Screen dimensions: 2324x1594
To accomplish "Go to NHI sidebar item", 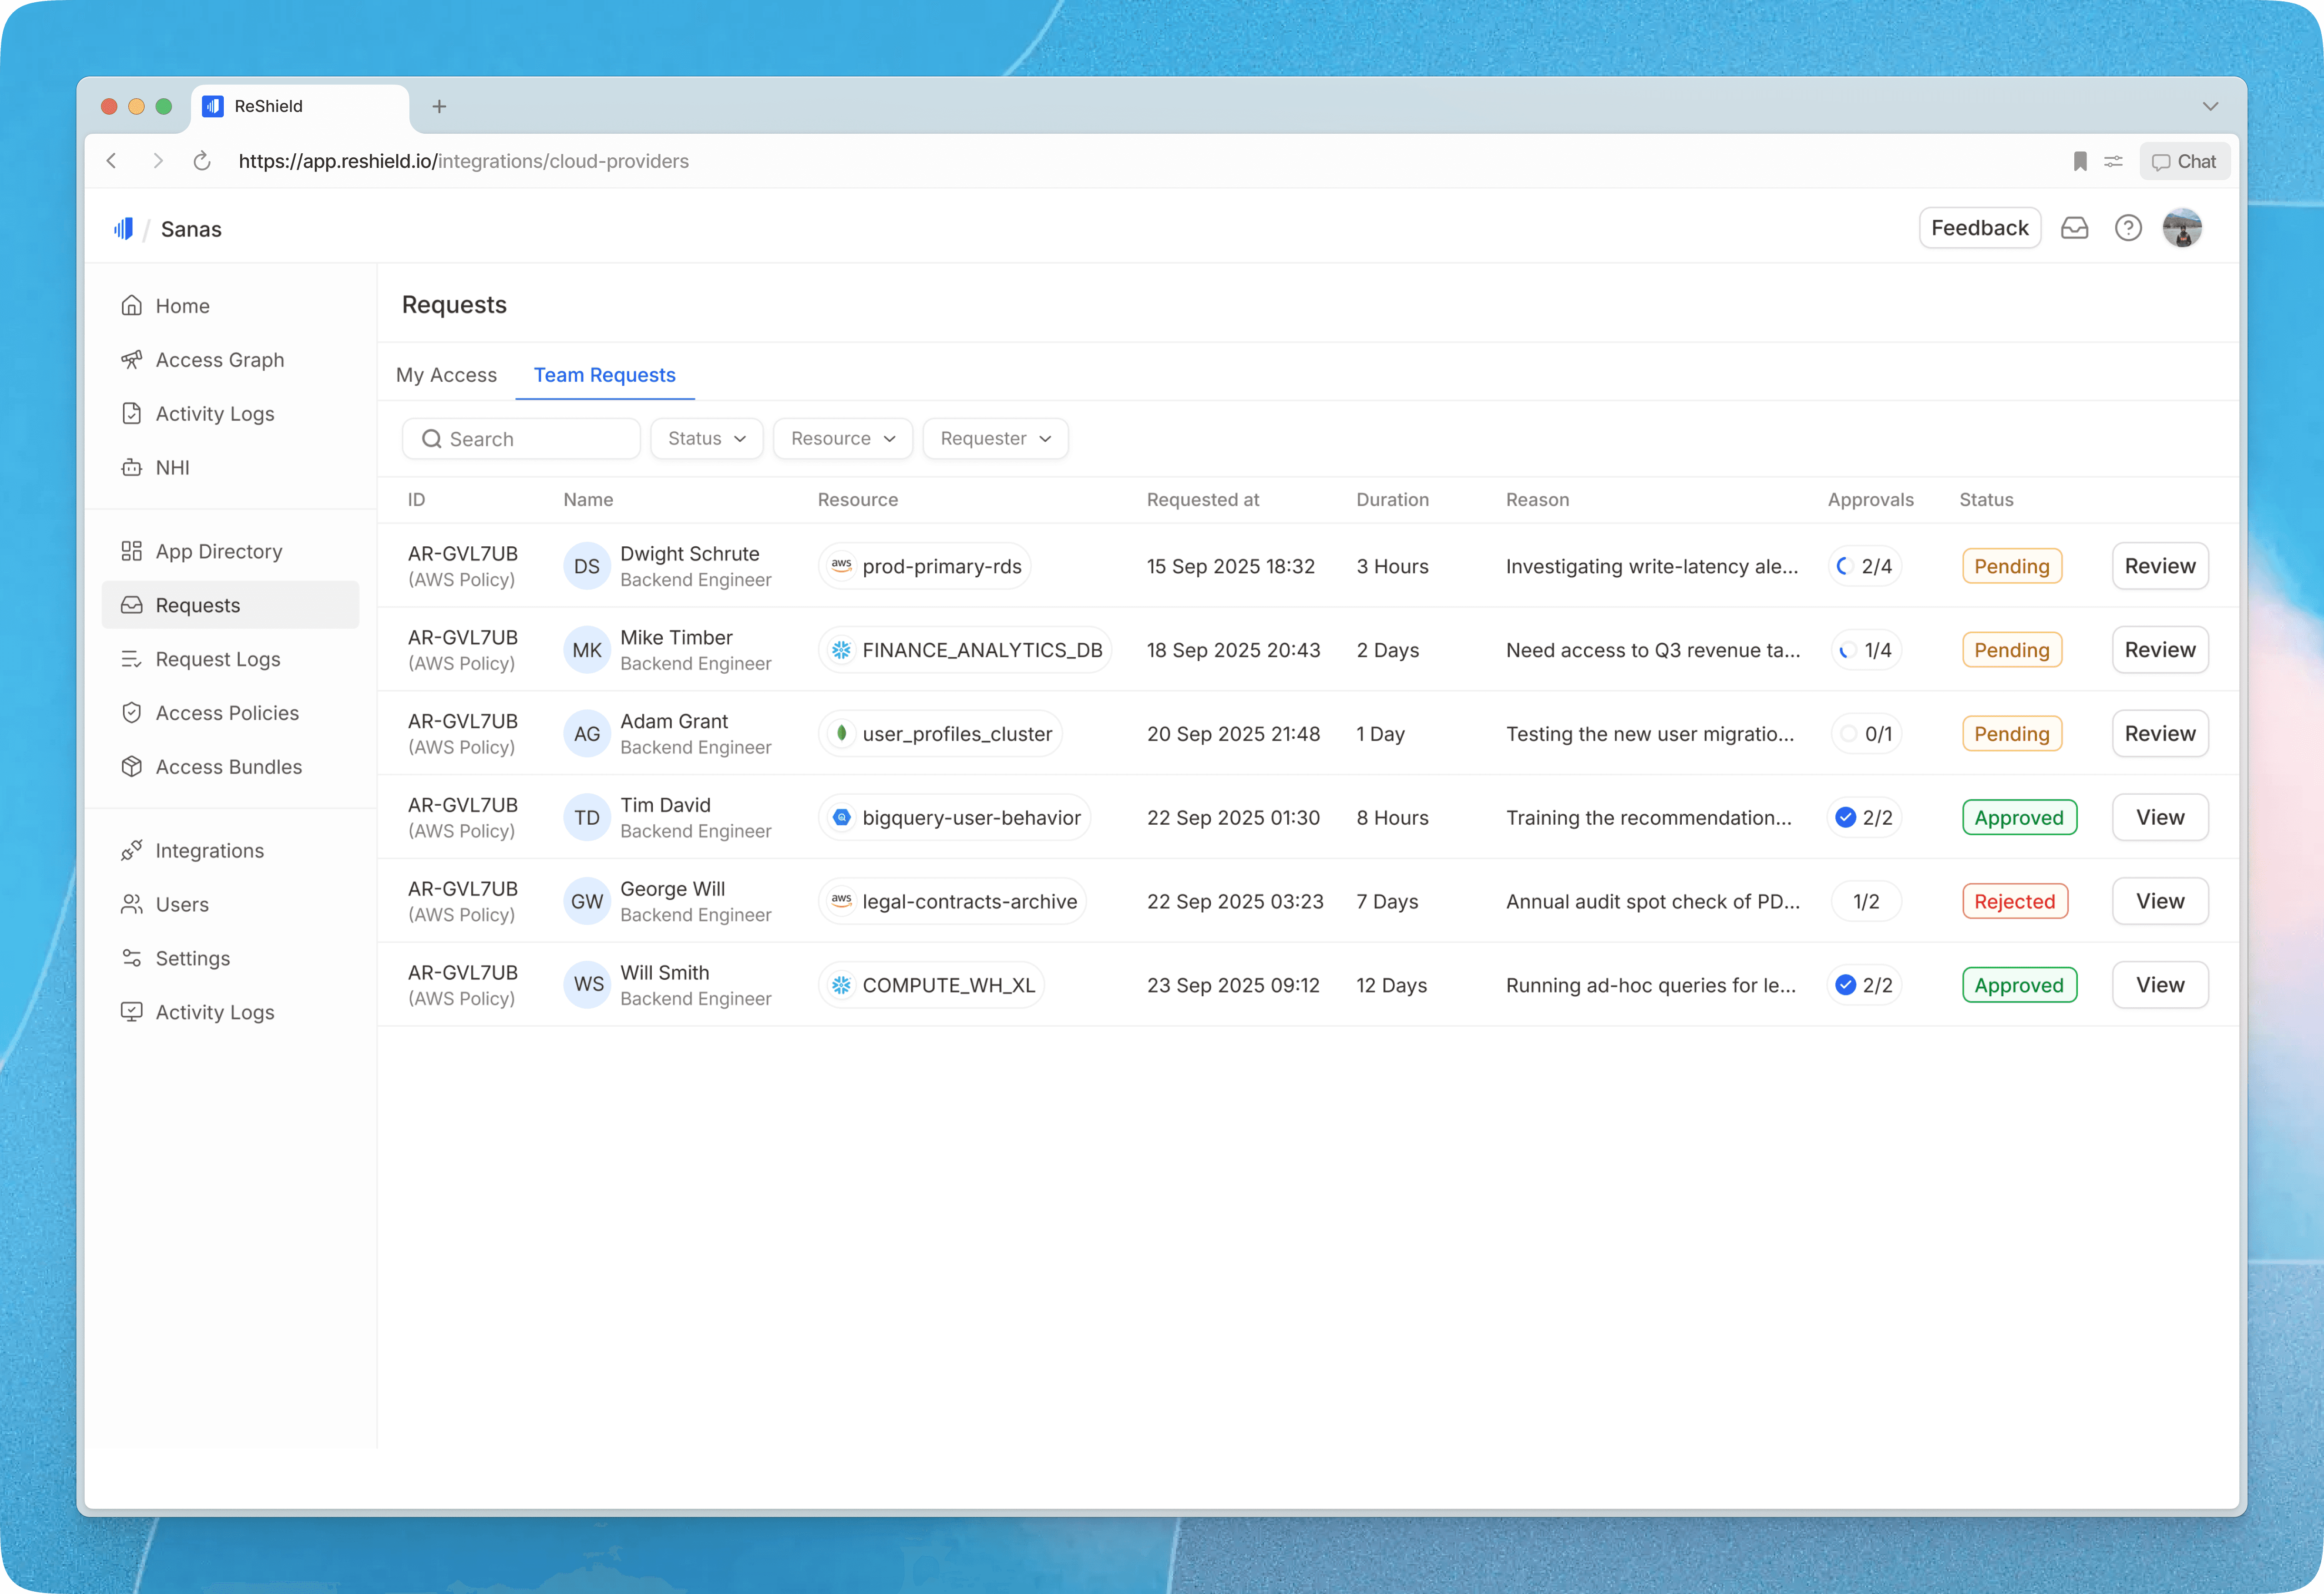I will pos(172,467).
